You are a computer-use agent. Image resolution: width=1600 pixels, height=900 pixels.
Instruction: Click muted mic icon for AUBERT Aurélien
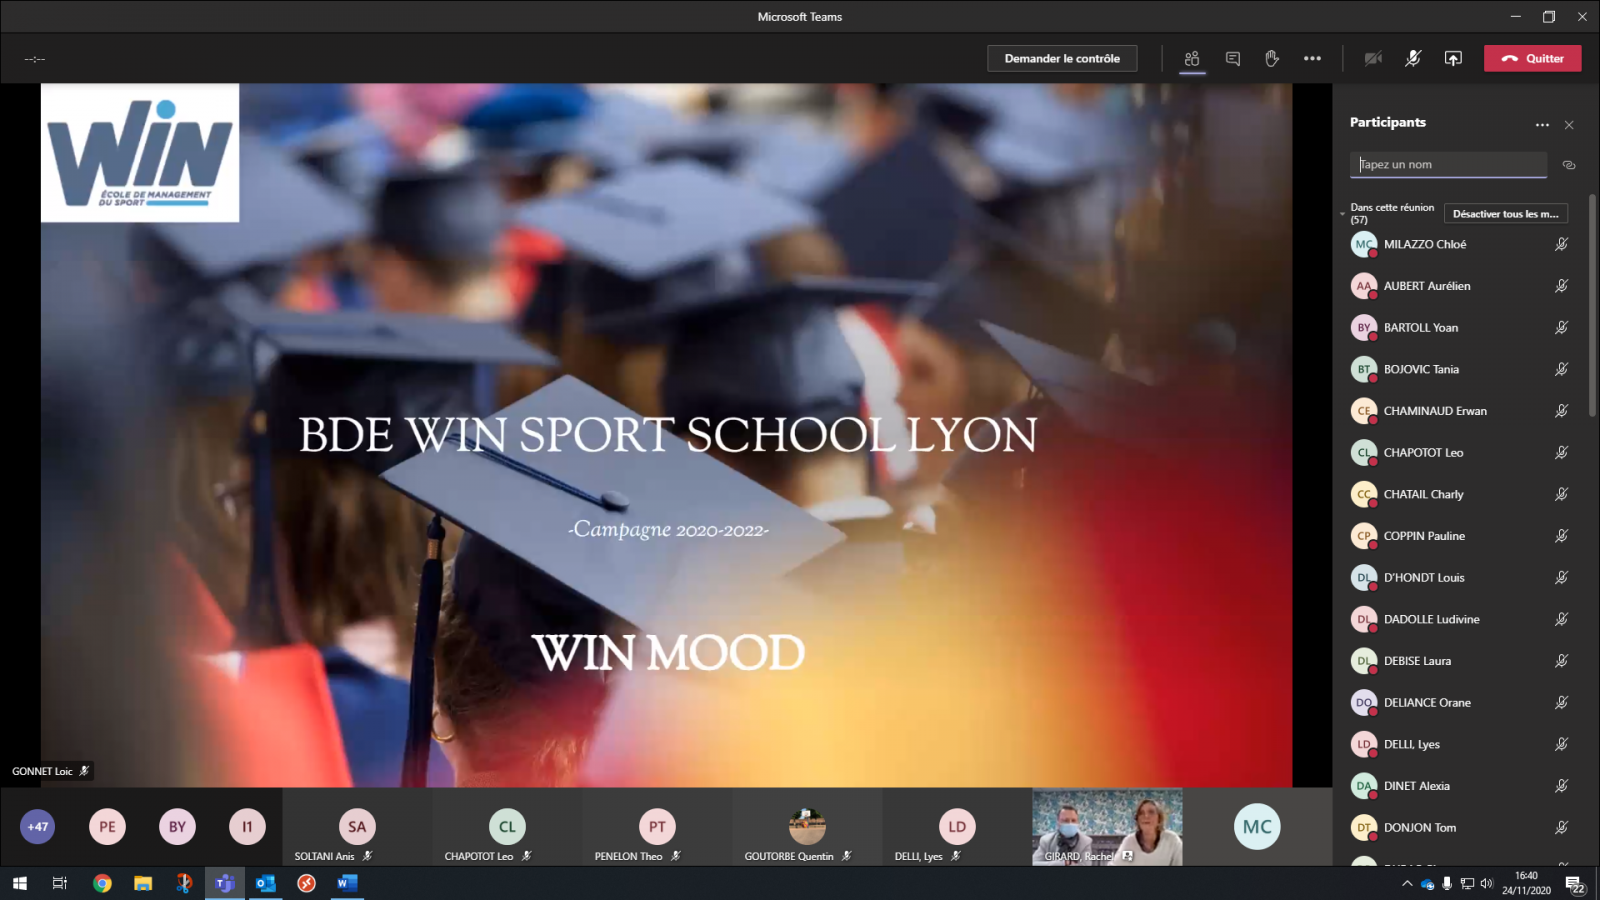pyautogui.click(x=1561, y=286)
